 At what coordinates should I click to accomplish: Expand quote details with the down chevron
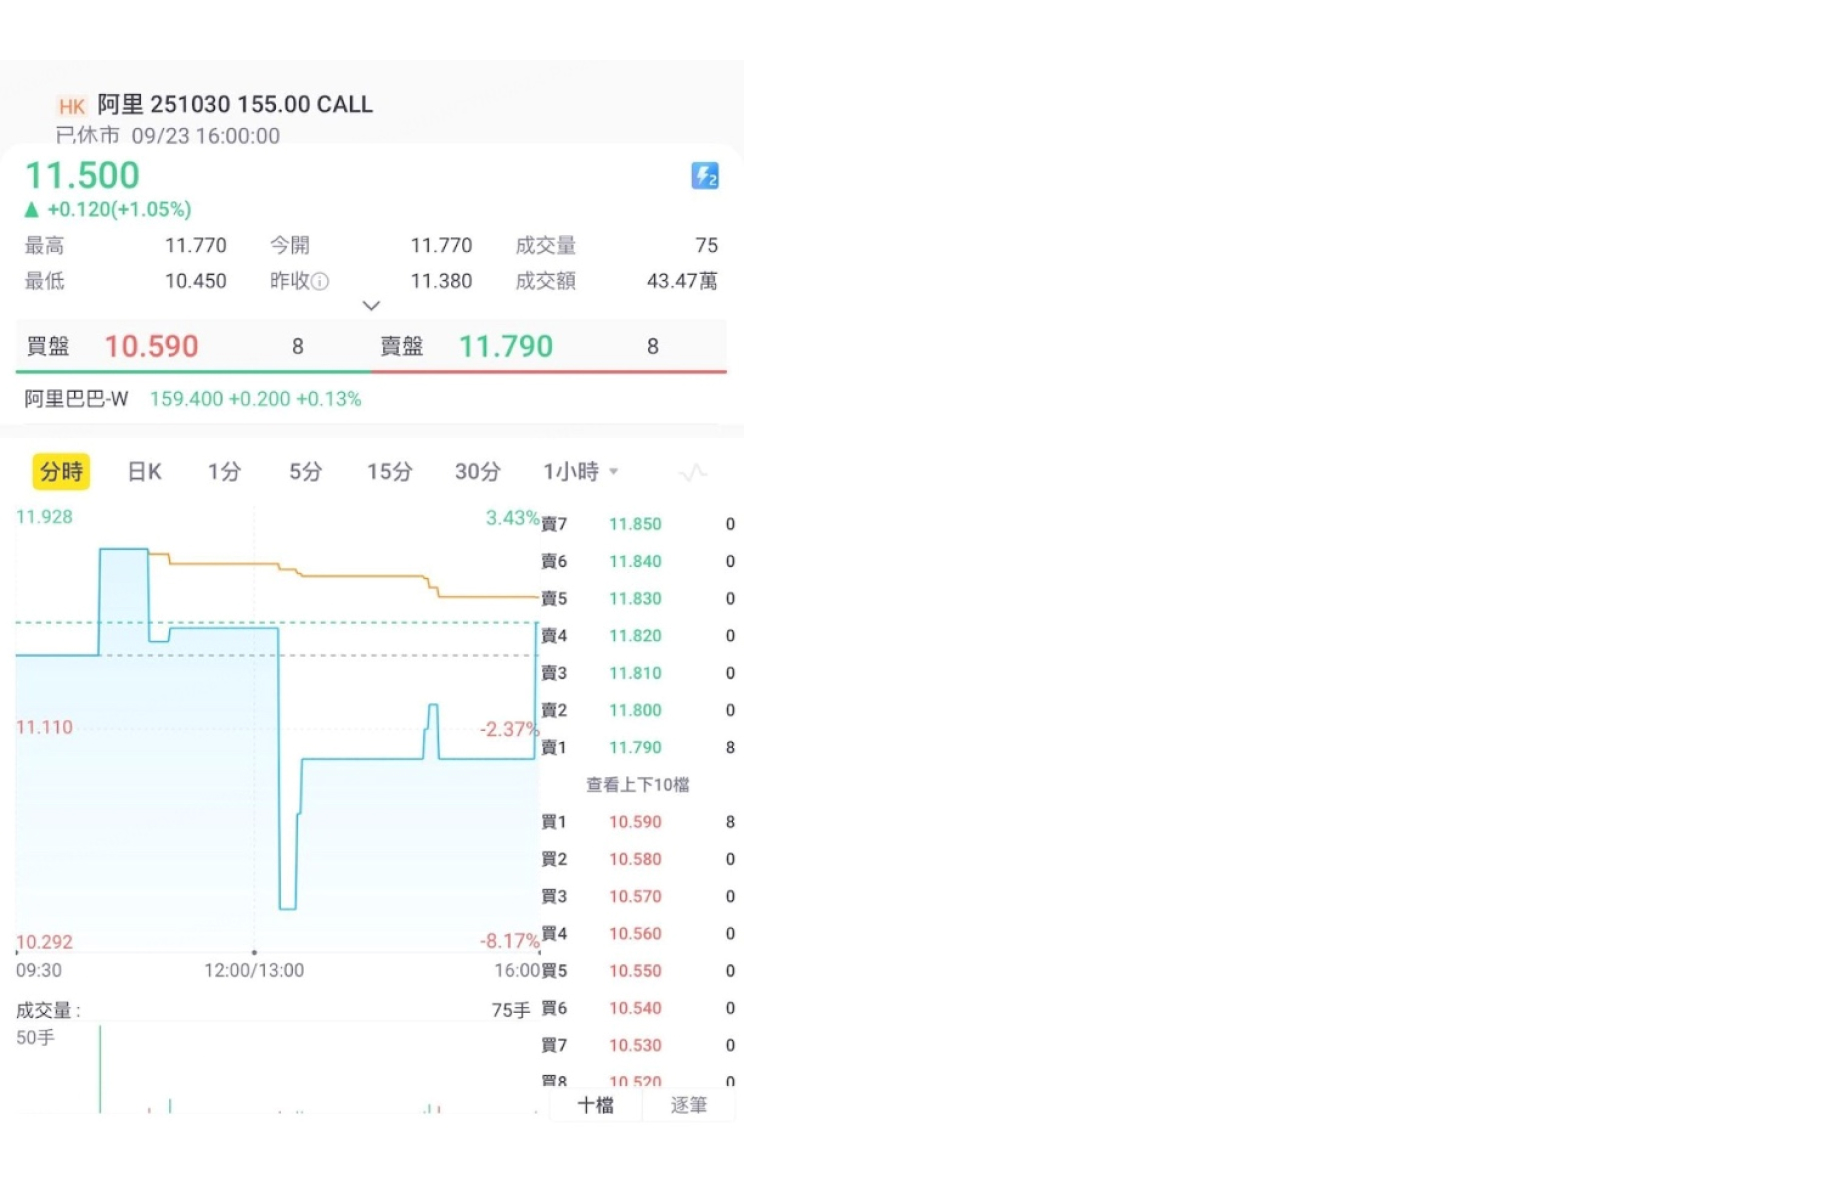point(371,306)
